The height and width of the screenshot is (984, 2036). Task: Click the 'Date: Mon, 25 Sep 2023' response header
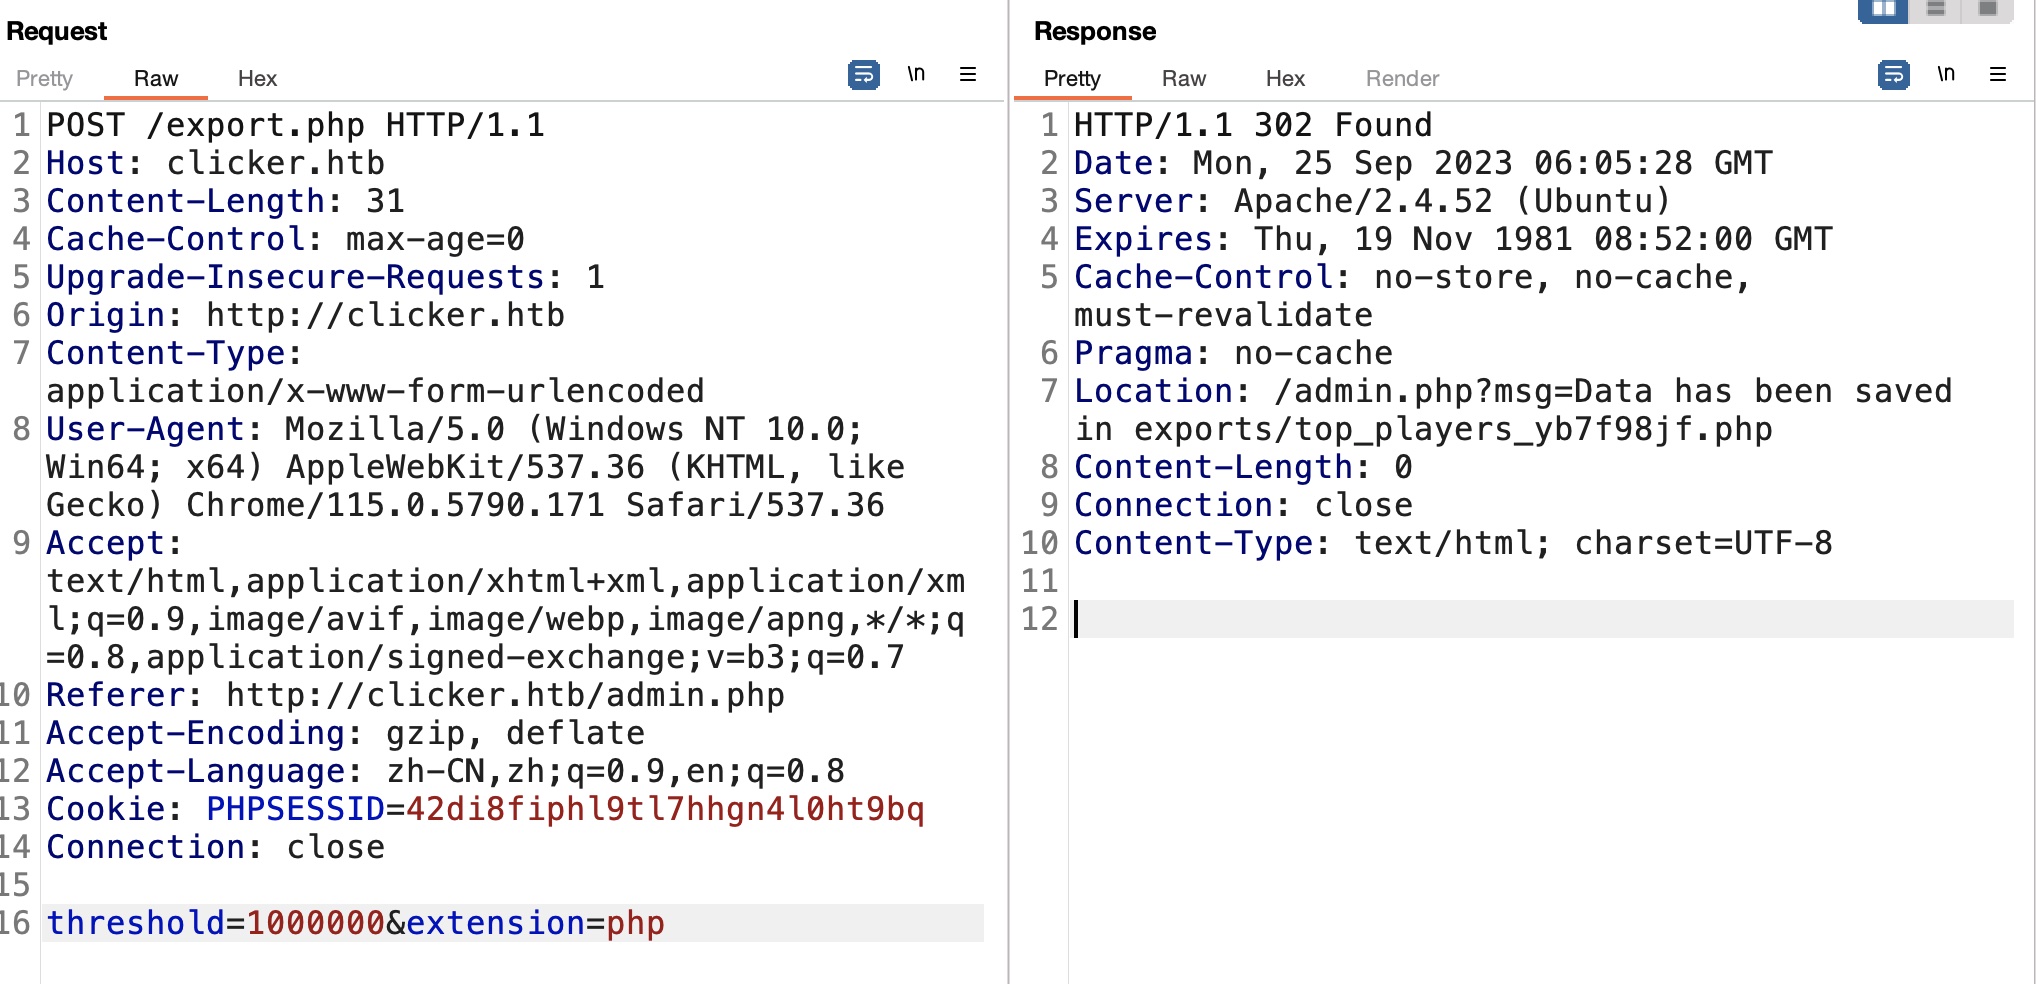pyautogui.click(x=1423, y=163)
